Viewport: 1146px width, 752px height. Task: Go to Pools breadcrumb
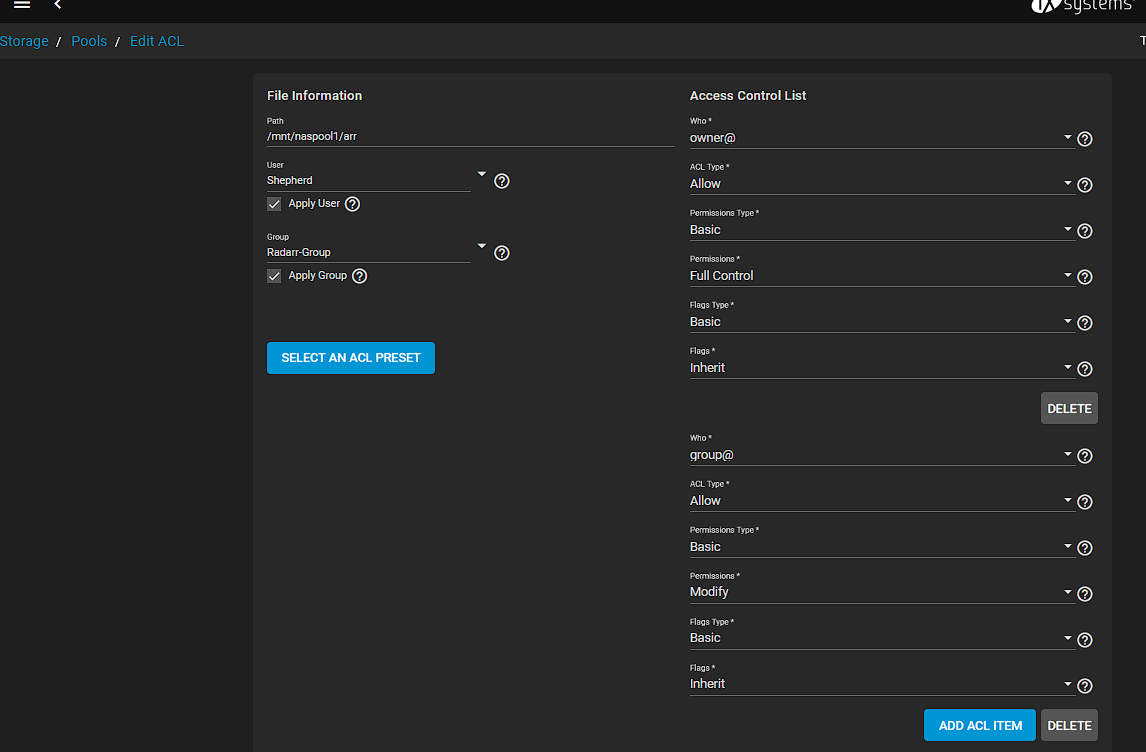click(89, 42)
